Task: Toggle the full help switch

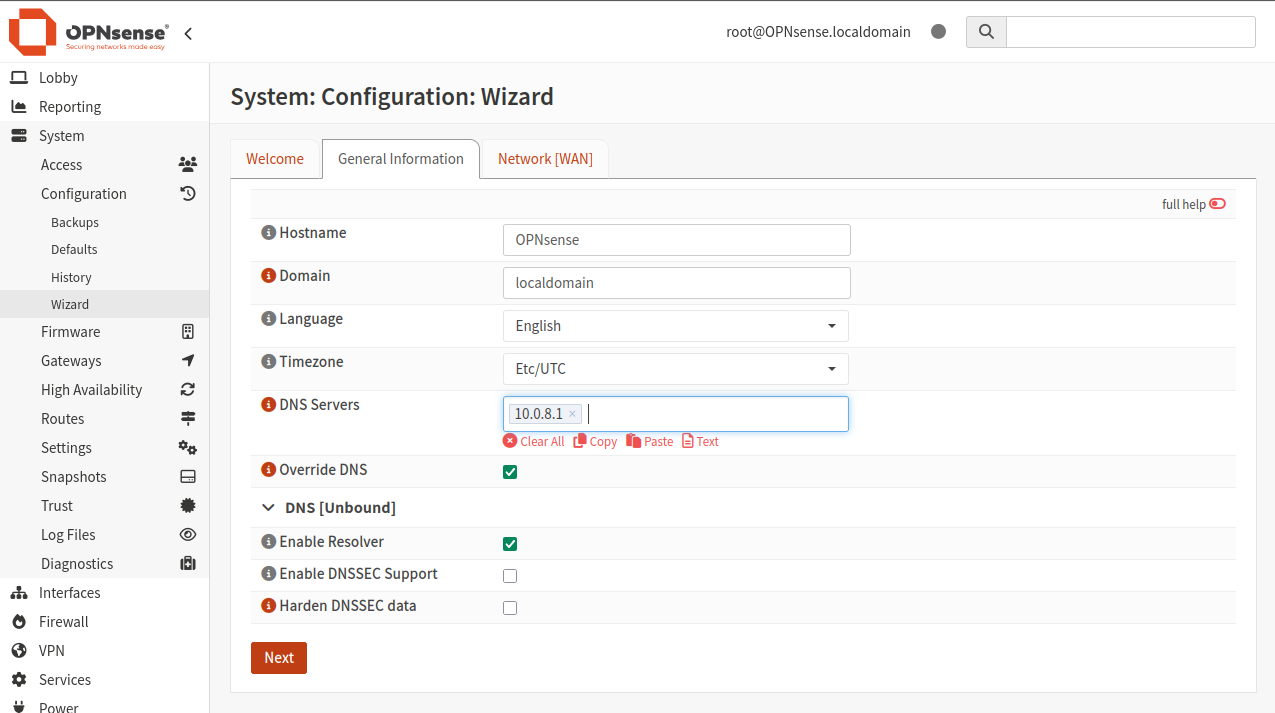Action: pos(1216,203)
